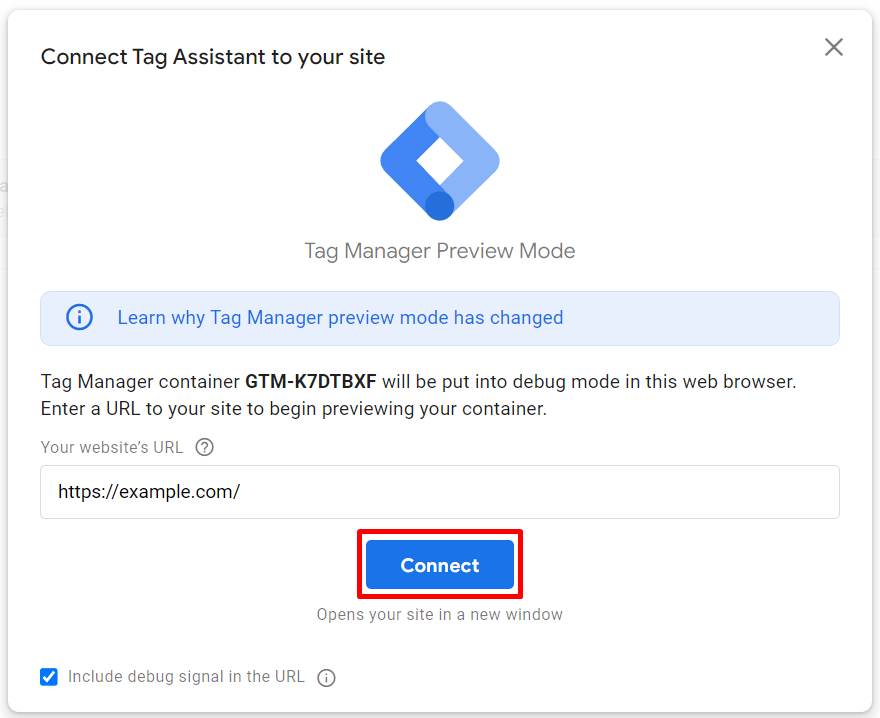Click empty area of the blue info banner
Screen dimensions: 880x718
pyautogui.click(x=700, y=318)
